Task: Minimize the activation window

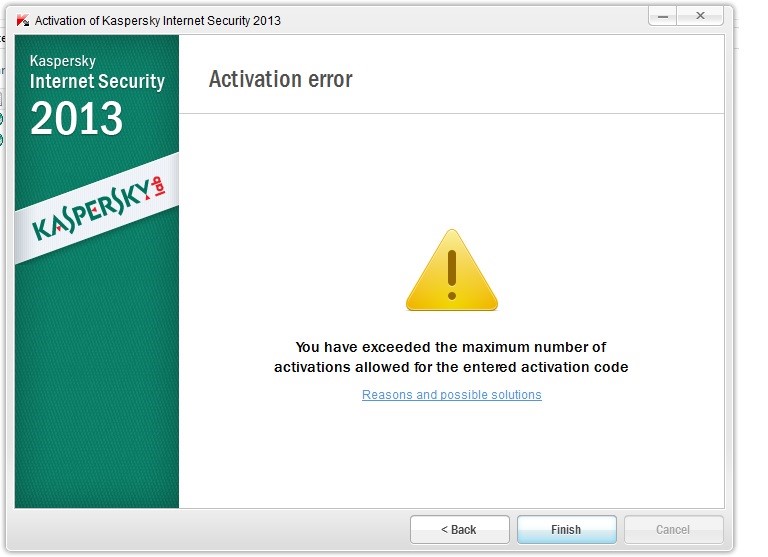Action: (x=663, y=16)
